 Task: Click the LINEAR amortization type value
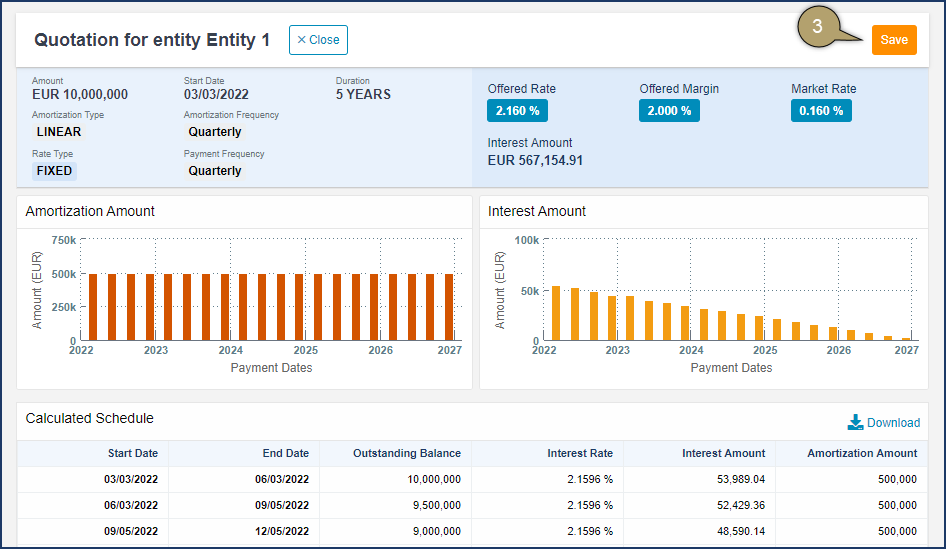click(59, 132)
